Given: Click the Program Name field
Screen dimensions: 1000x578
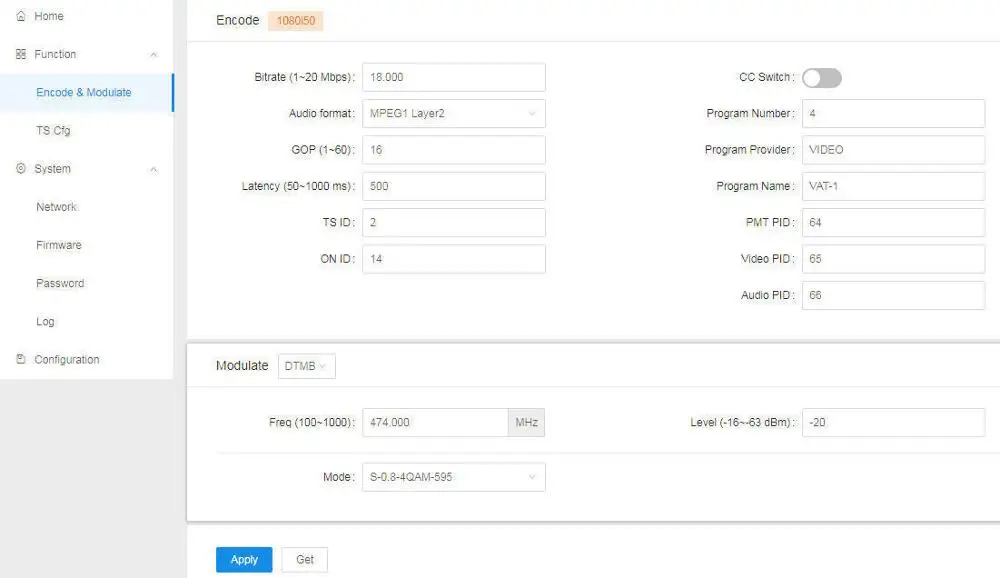Looking at the screenshot, I should [893, 186].
